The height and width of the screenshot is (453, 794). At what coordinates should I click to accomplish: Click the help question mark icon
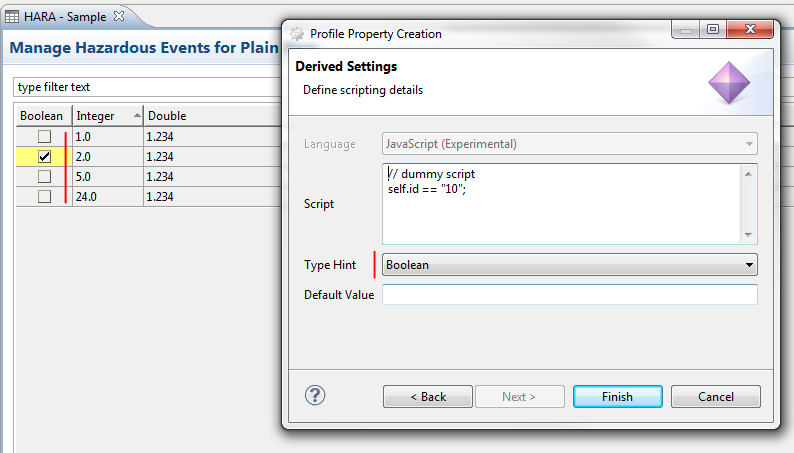tap(315, 395)
